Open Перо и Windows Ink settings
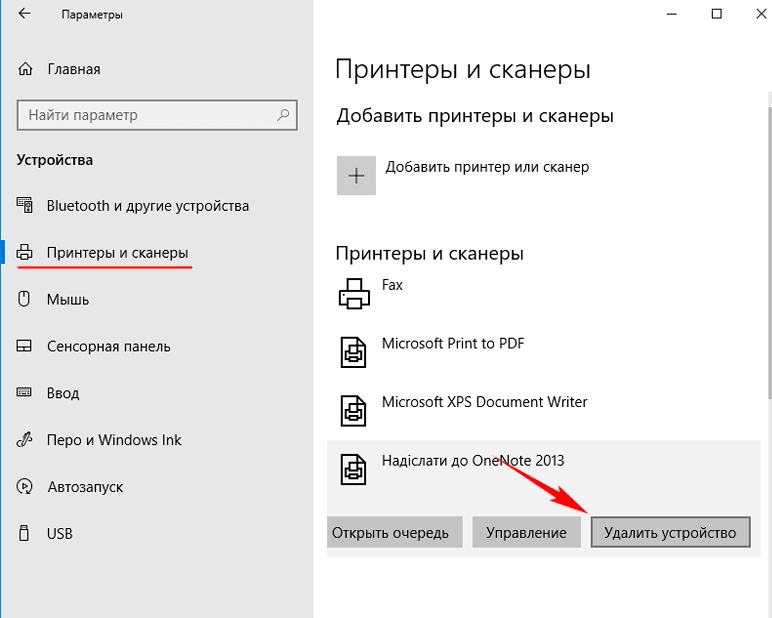 click(114, 440)
